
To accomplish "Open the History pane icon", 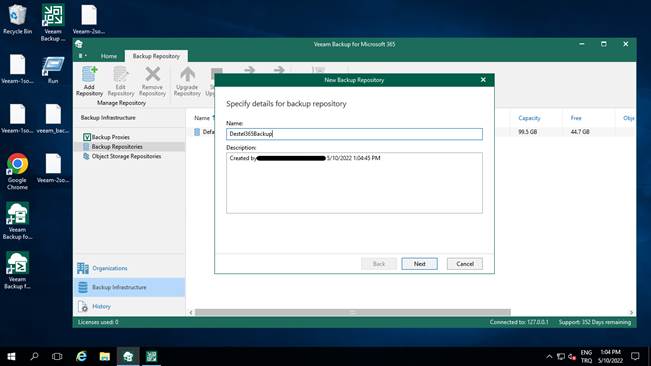I will pos(83,306).
